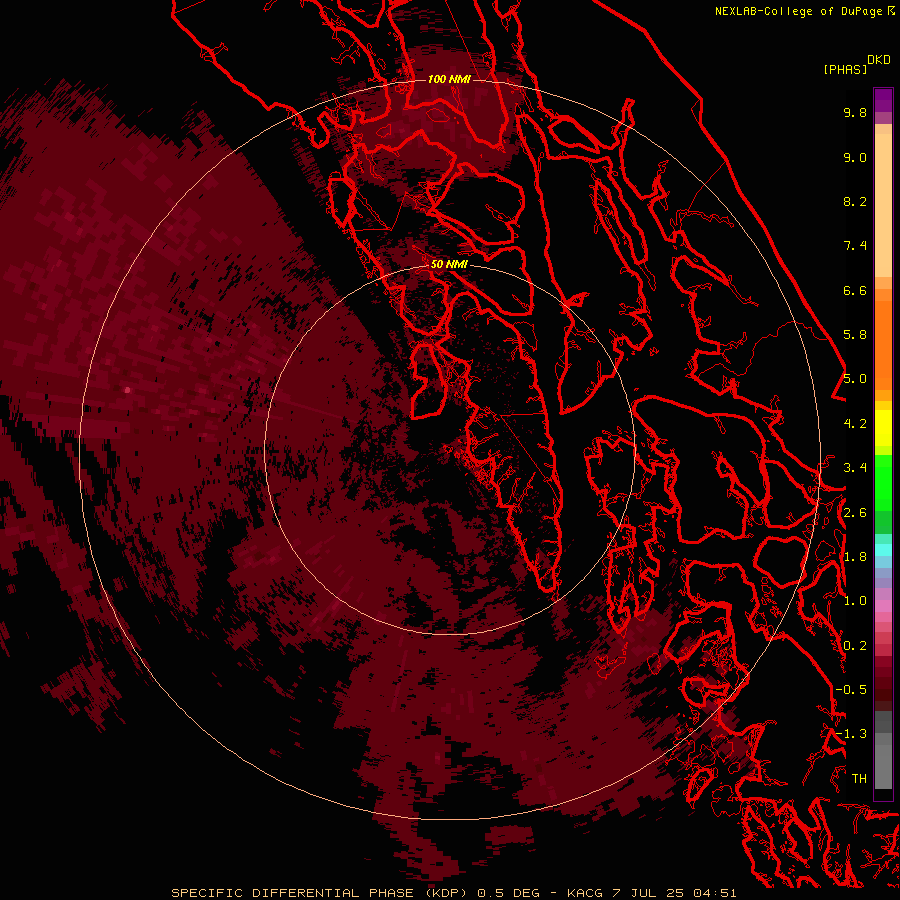This screenshot has width=900, height=900.
Task: Click the SPECIFIC DIFFERENTIAL PHASE product title
Action: click(292, 893)
